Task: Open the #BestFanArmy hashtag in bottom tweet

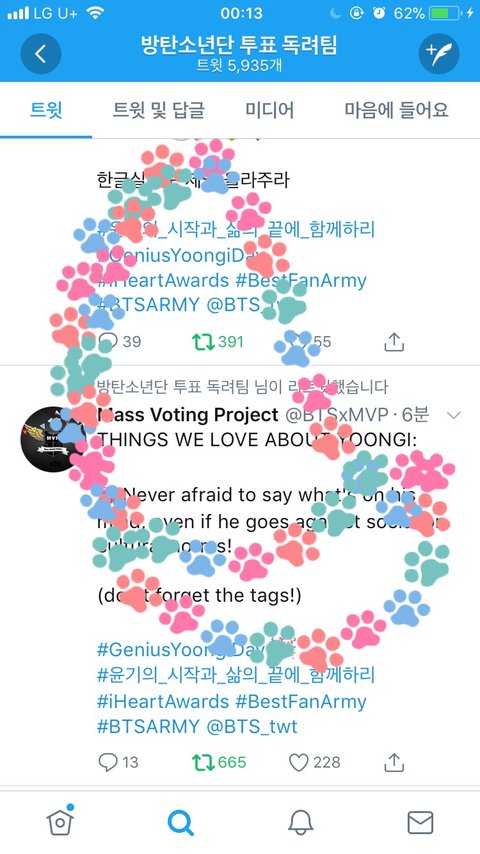Action: pos(301,702)
